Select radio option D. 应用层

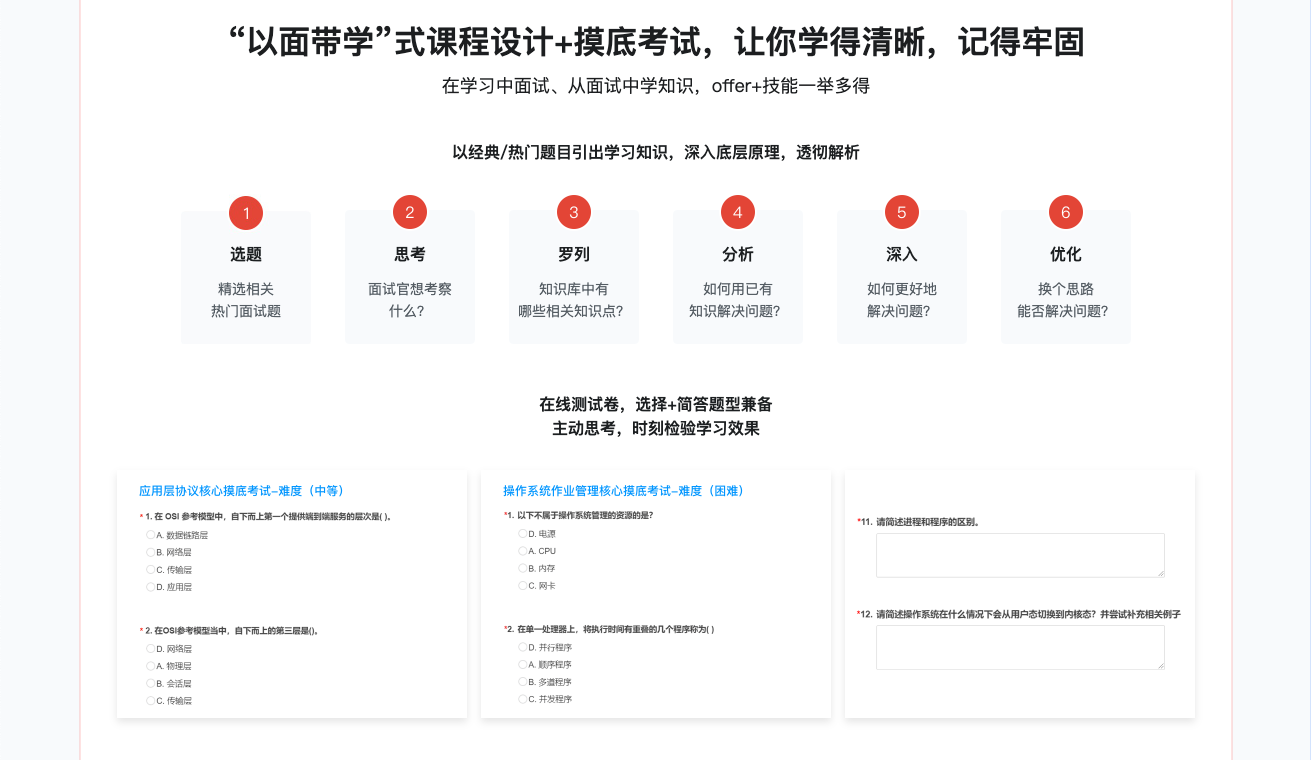click(x=151, y=587)
